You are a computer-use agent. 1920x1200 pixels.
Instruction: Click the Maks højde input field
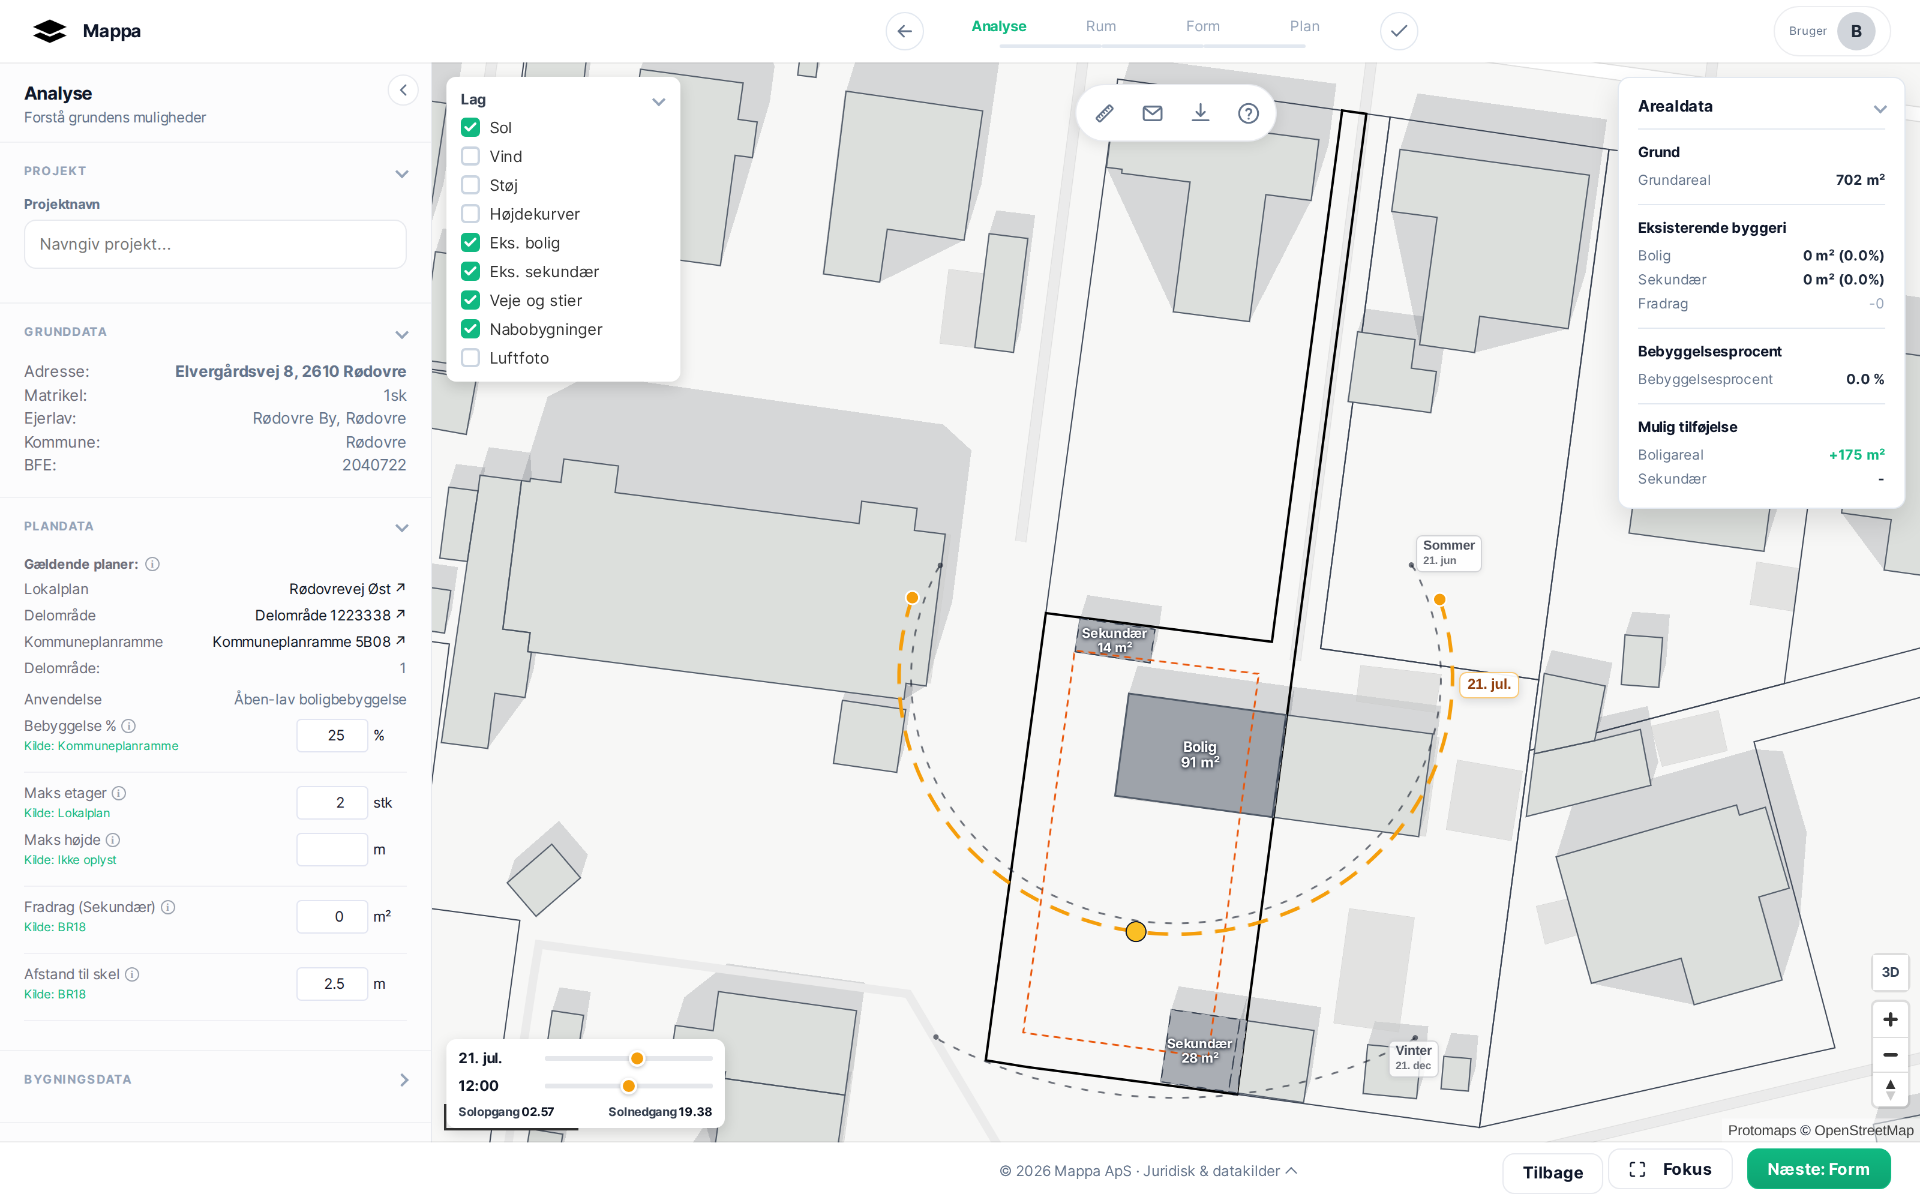pos(332,850)
